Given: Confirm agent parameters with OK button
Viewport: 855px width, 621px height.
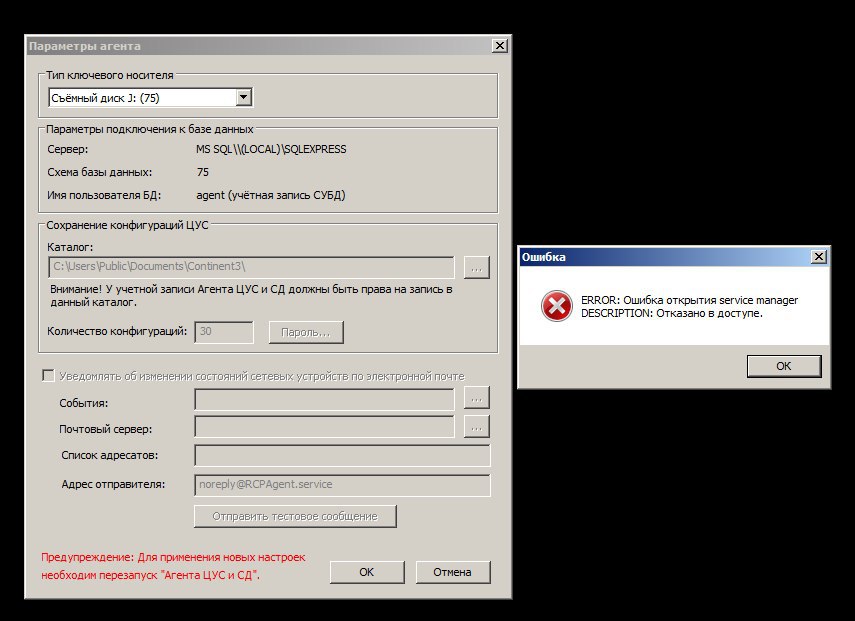Looking at the screenshot, I should pos(367,572).
